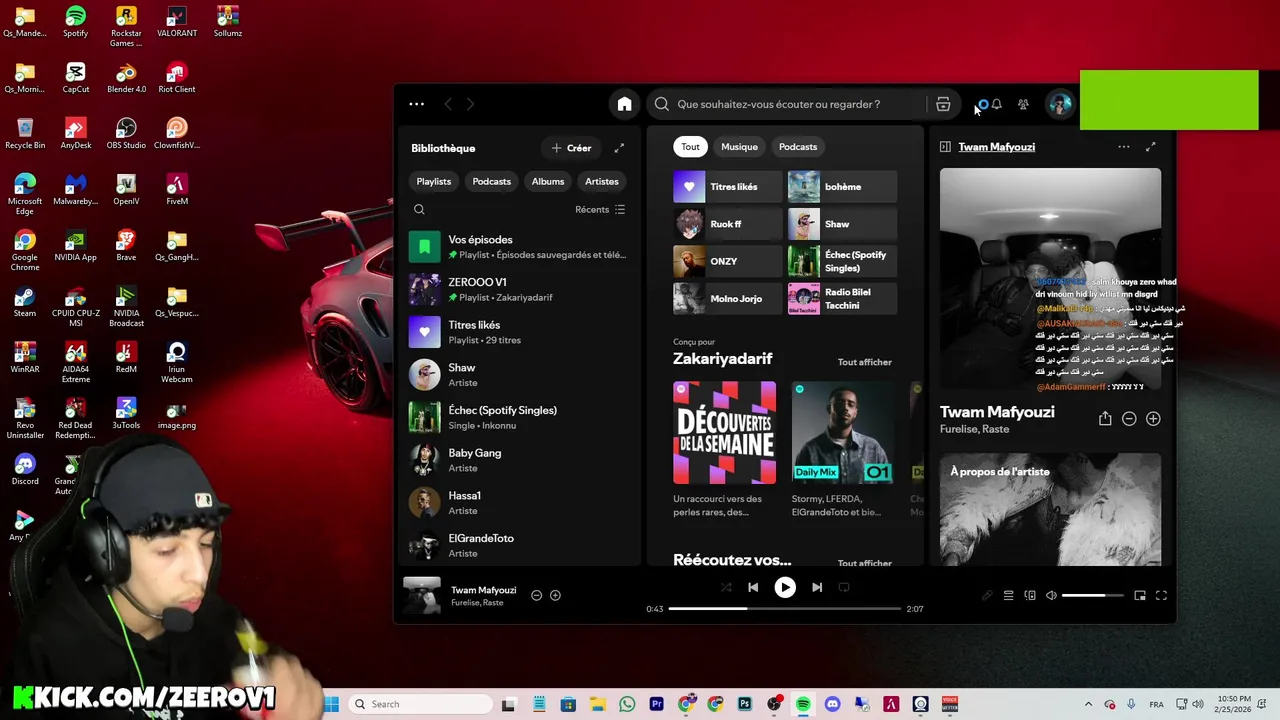Image resolution: width=1280 pixels, height=720 pixels.
Task: Mute the volume speaker icon
Action: [x=1051, y=595]
